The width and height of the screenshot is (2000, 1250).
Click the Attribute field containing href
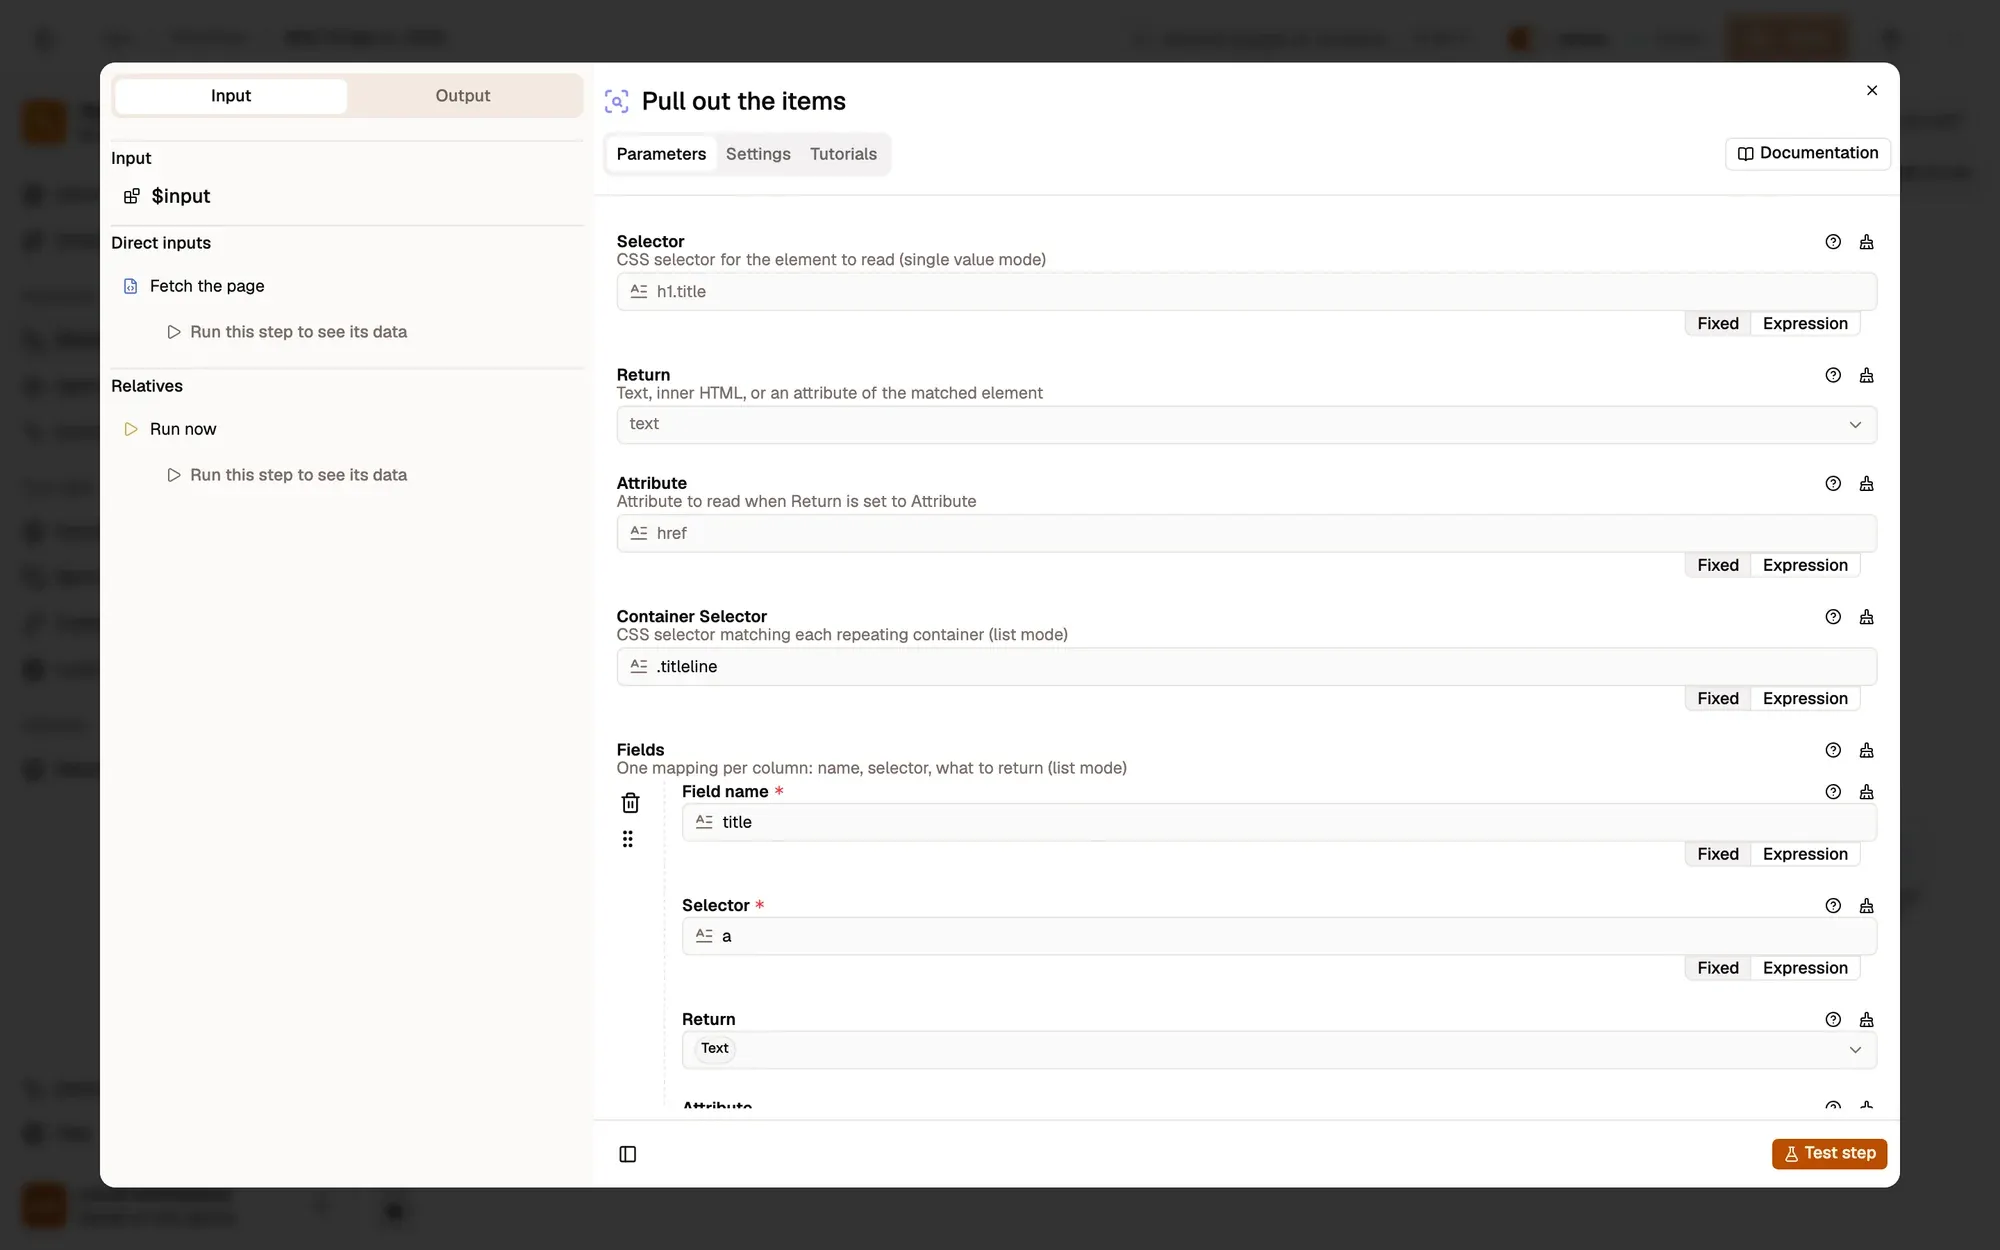(x=1246, y=534)
